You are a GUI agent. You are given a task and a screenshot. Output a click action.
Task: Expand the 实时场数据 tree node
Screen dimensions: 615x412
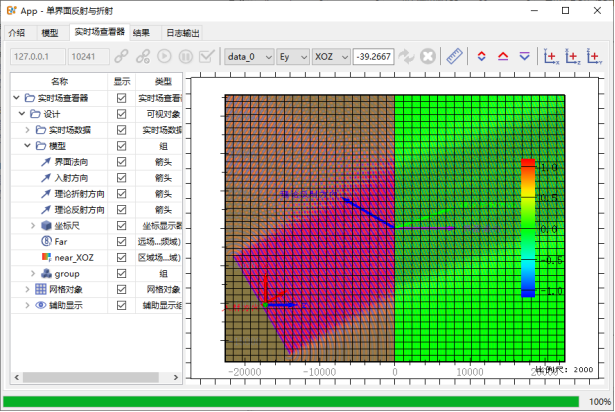[x=27, y=129]
